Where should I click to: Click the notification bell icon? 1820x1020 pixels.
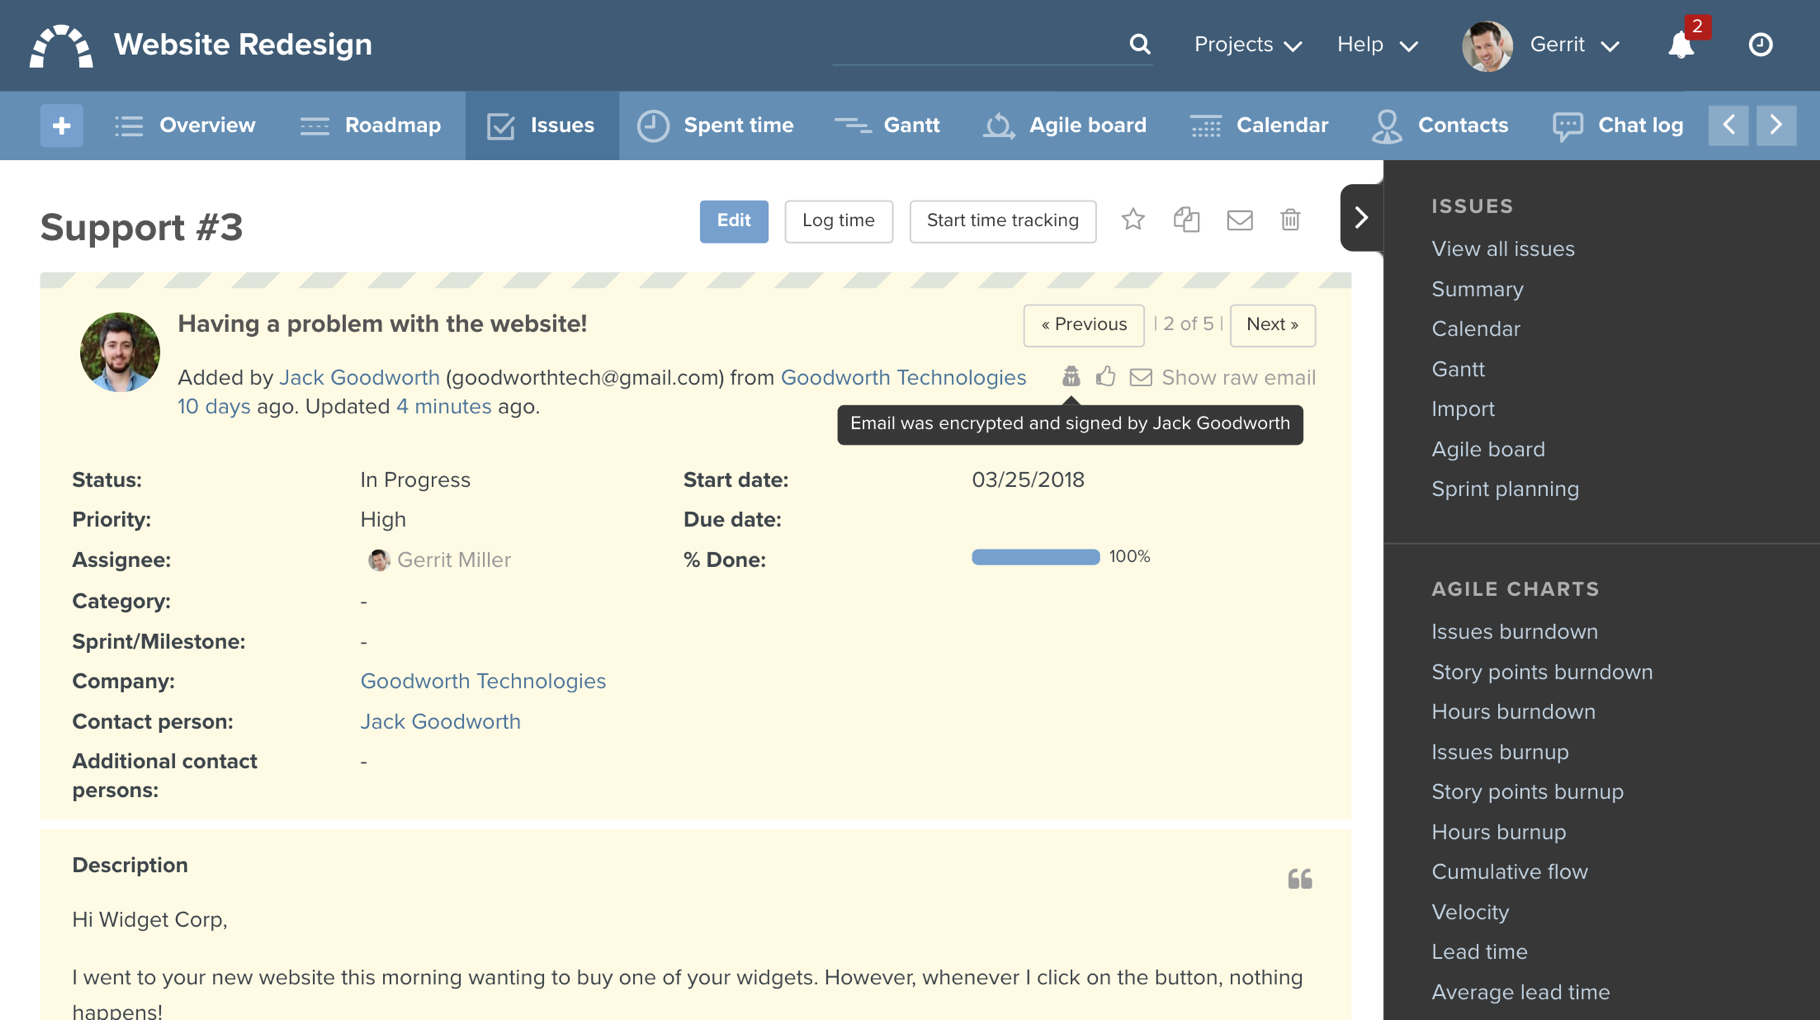pyautogui.click(x=1681, y=46)
